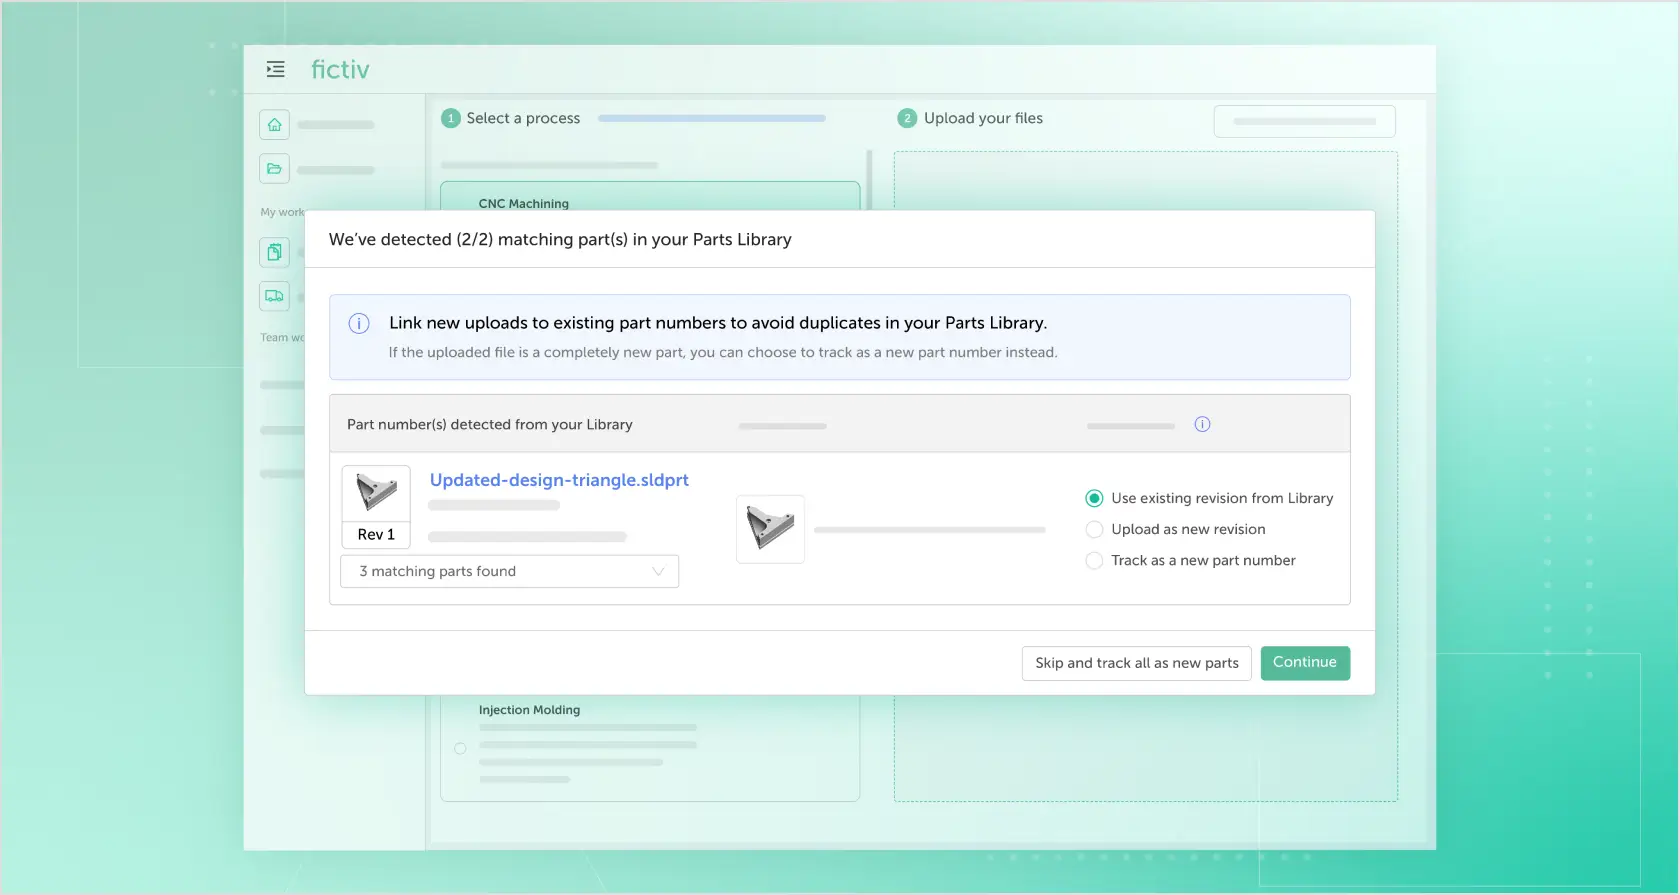Click Skip and track all as new parts
1680x895 pixels.
point(1136,663)
